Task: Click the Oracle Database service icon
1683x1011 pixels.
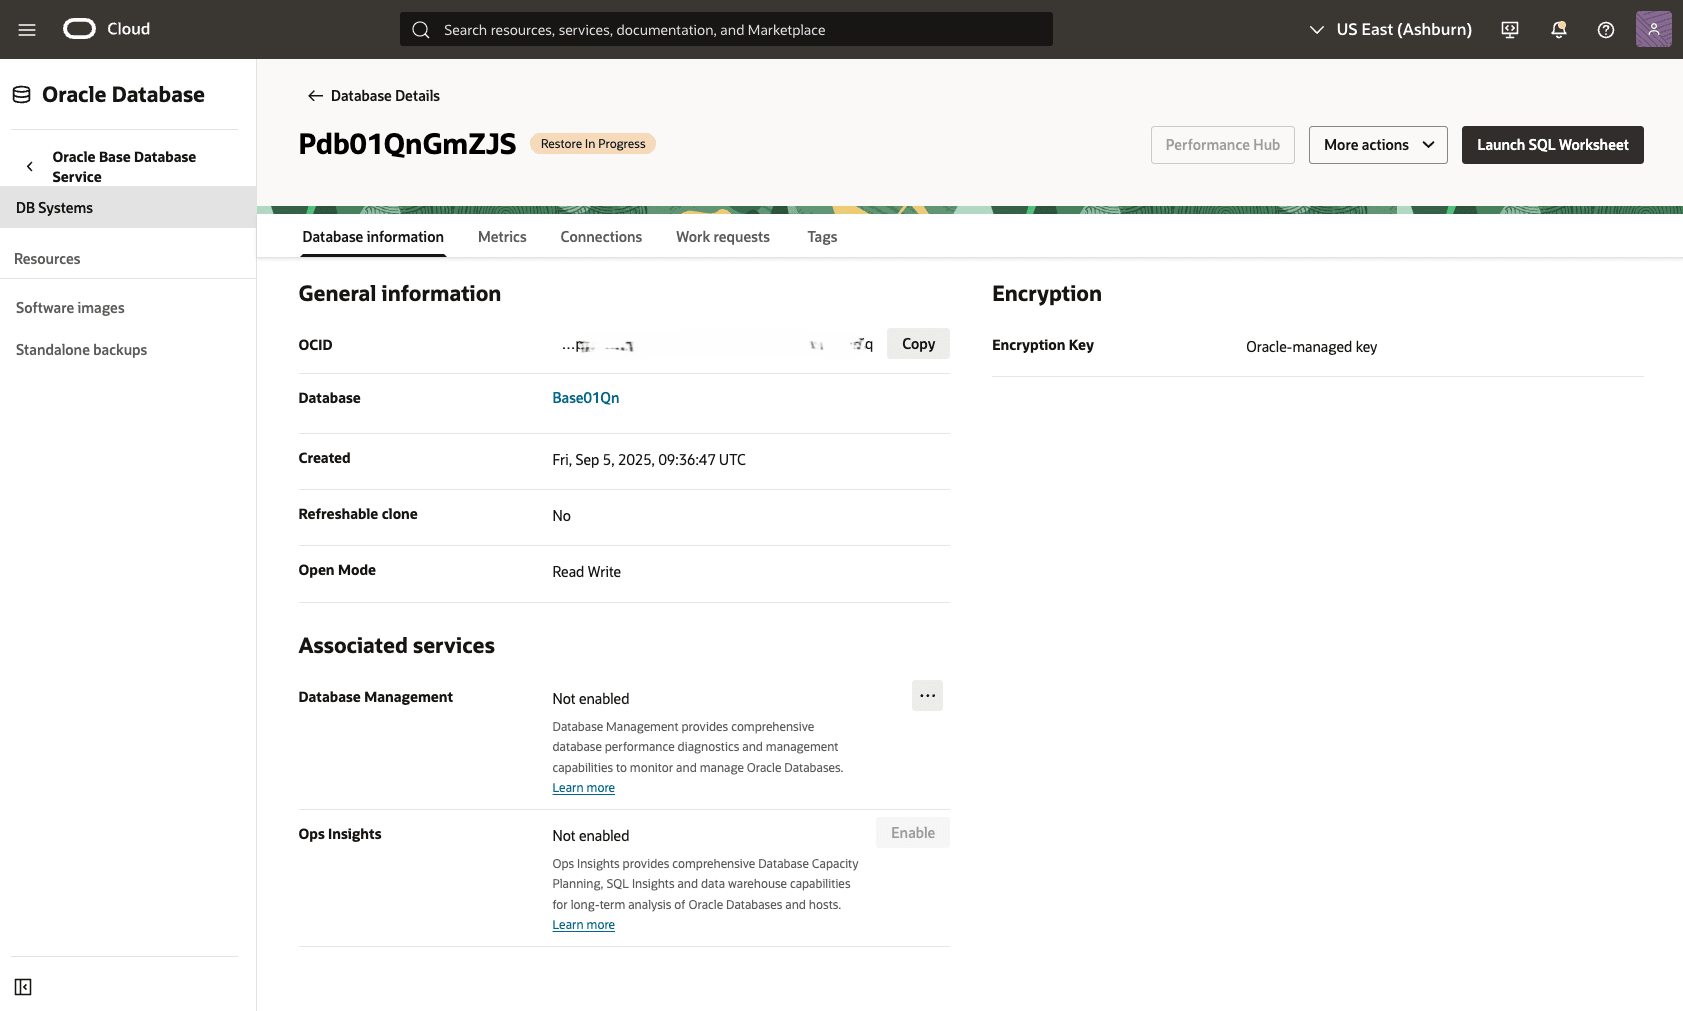Action: 21,93
